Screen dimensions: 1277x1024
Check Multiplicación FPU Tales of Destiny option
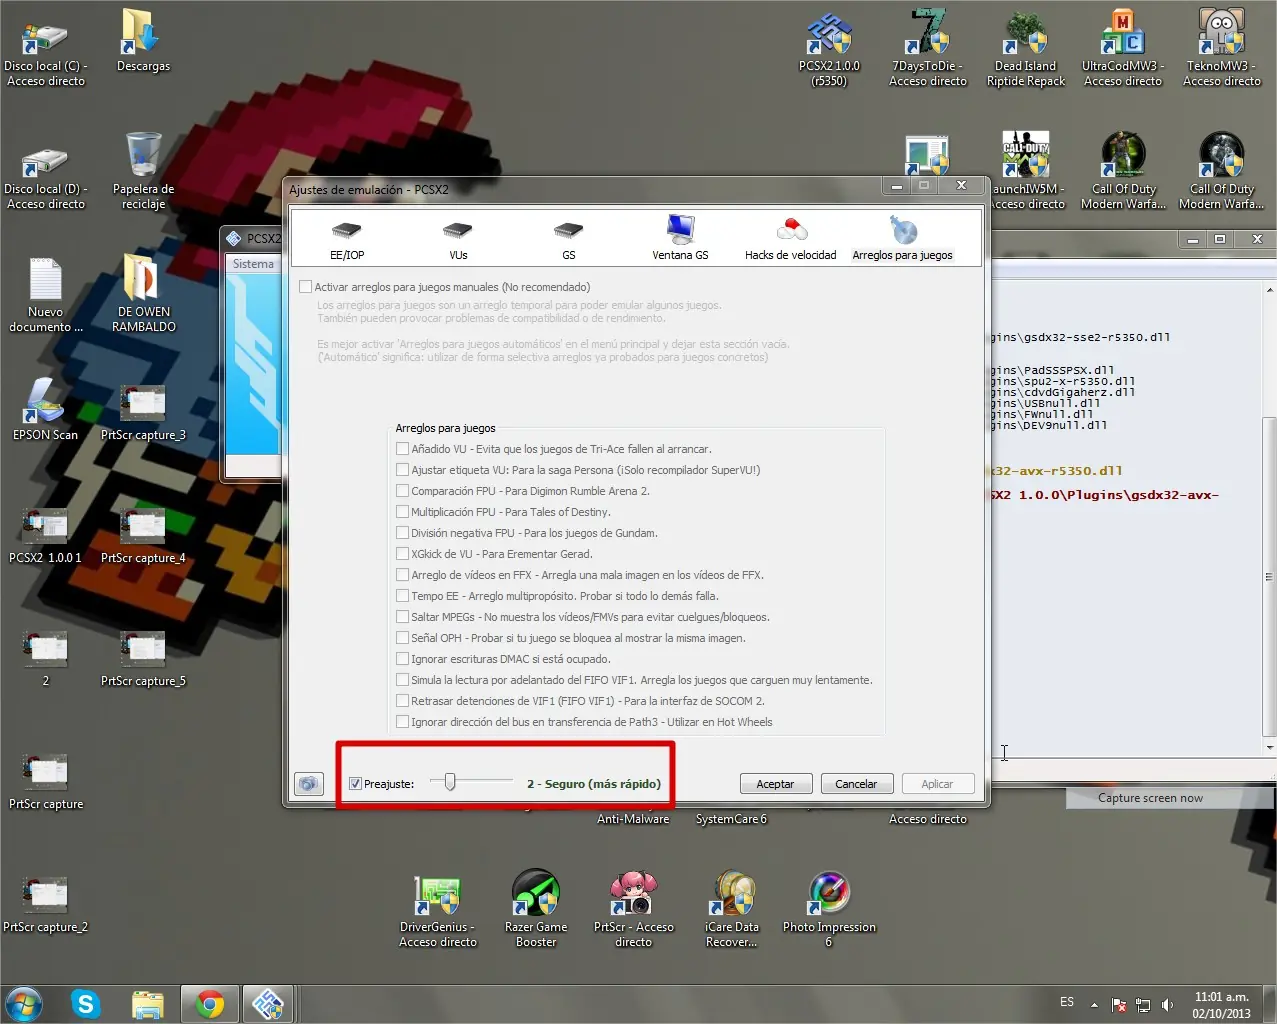coord(402,512)
